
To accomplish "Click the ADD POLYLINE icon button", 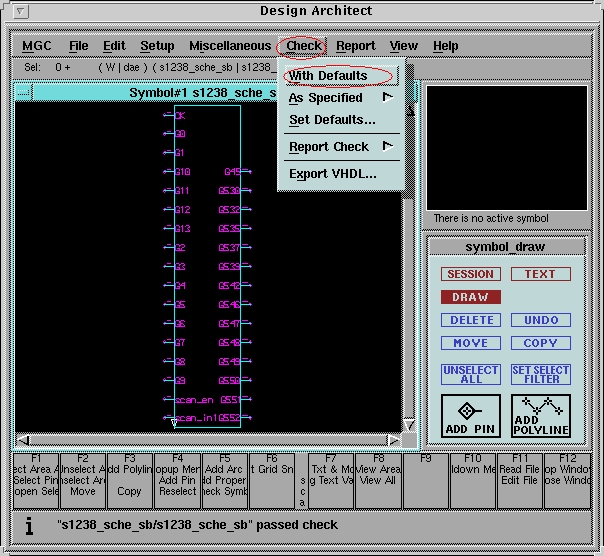I will pyautogui.click(x=540, y=415).
